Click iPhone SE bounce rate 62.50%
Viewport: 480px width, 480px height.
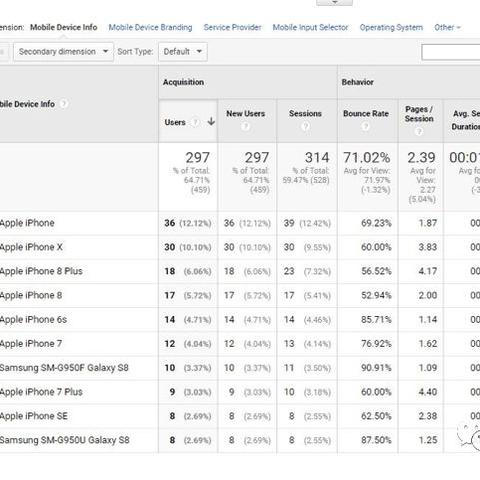(376, 416)
